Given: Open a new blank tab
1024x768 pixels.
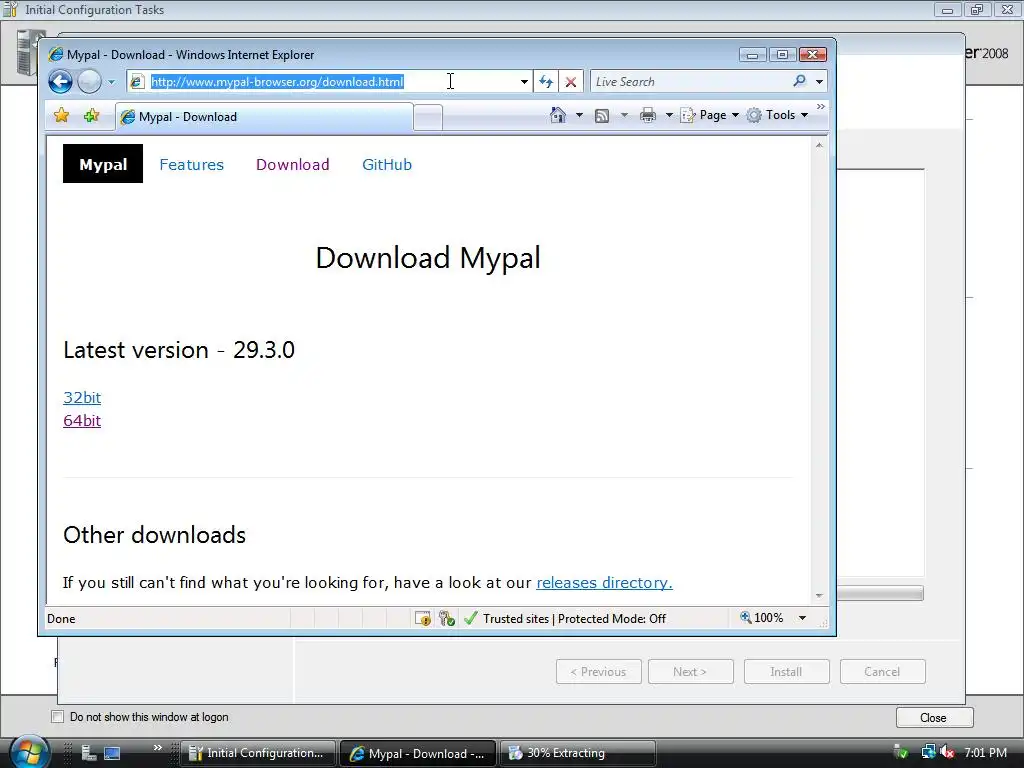Looking at the screenshot, I should click(428, 118).
